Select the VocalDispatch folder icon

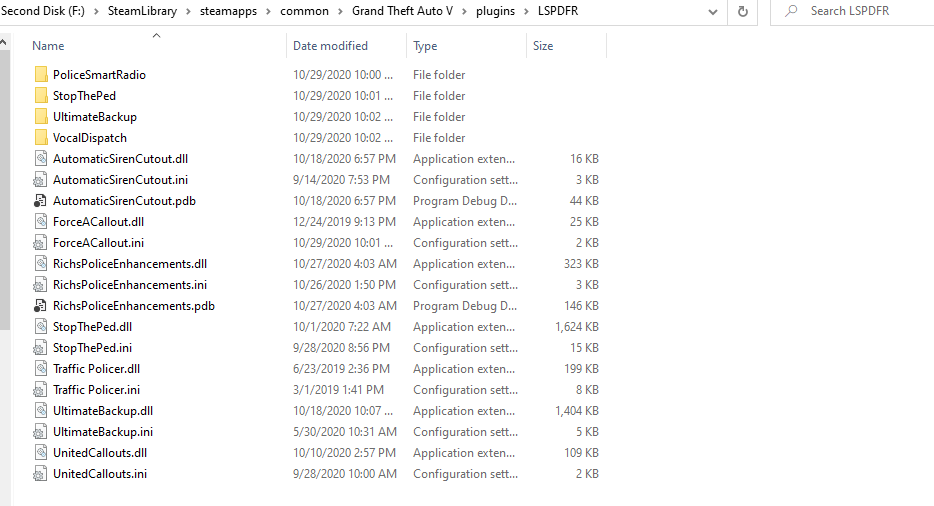(41, 138)
